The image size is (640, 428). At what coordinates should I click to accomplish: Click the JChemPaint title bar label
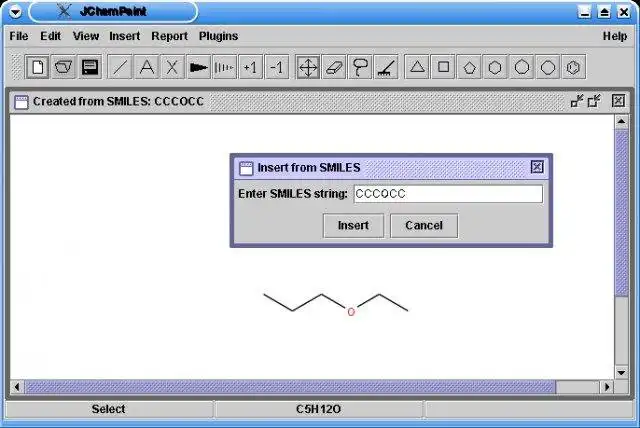click(113, 11)
